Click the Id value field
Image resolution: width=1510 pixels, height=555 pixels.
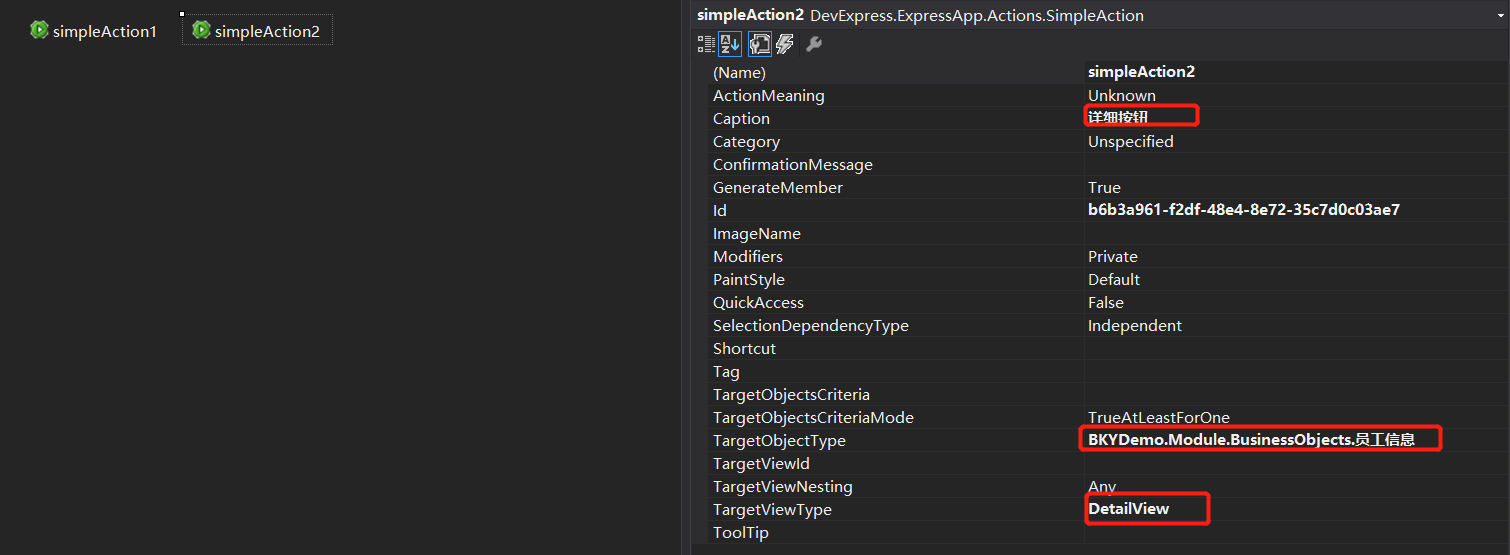1243,210
